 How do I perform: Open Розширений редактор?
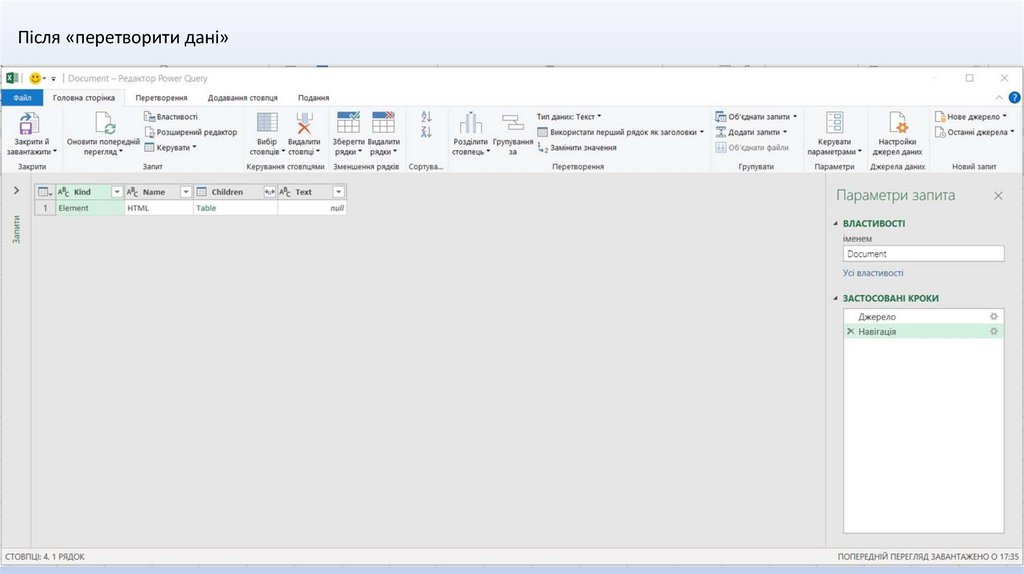point(191,132)
